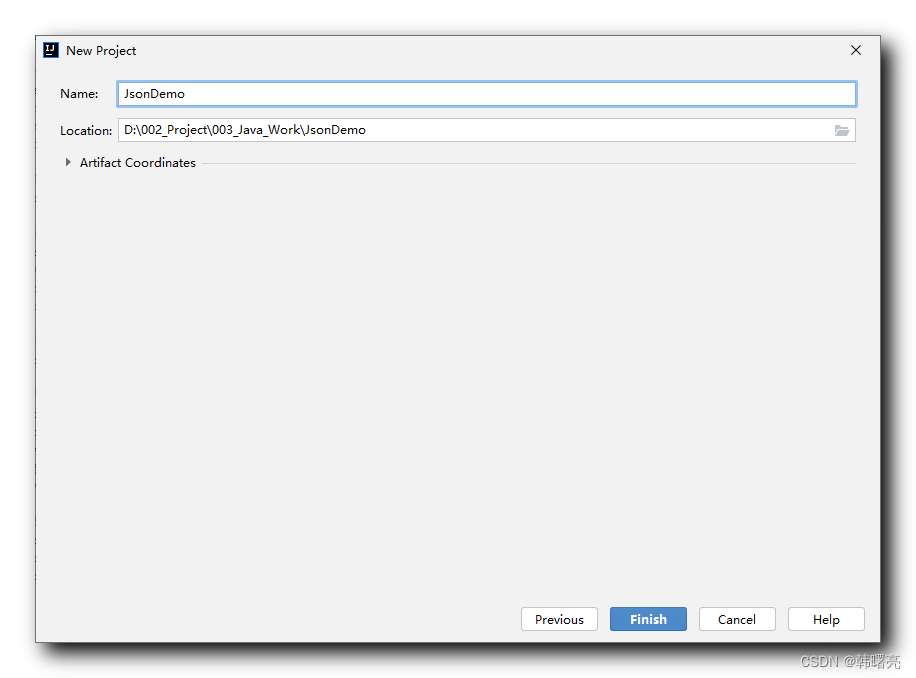The height and width of the screenshot is (678, 916).
Task: Open Help for New Project
Action: click(x=825, y=619)
